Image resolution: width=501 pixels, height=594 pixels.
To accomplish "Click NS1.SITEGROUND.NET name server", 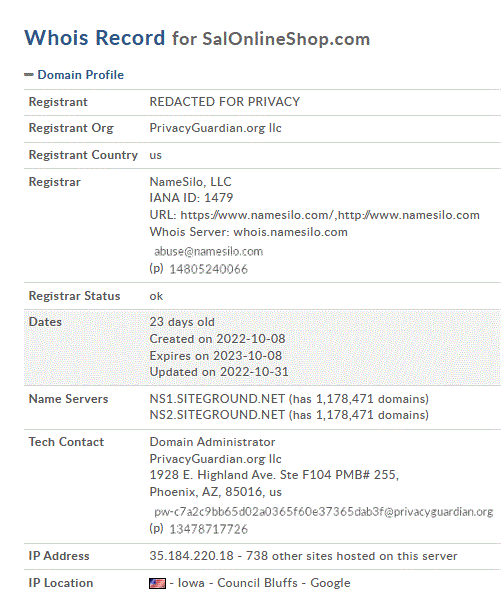I will pos(217,399).
